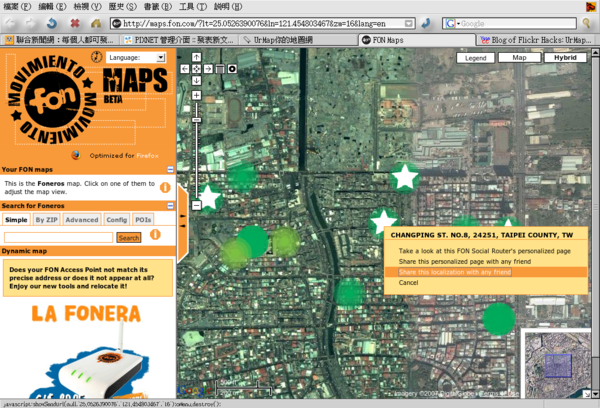Open the 歷史 (S) menu
The height and width of the screenshot is (408, 600).
(x=122, y=7)
